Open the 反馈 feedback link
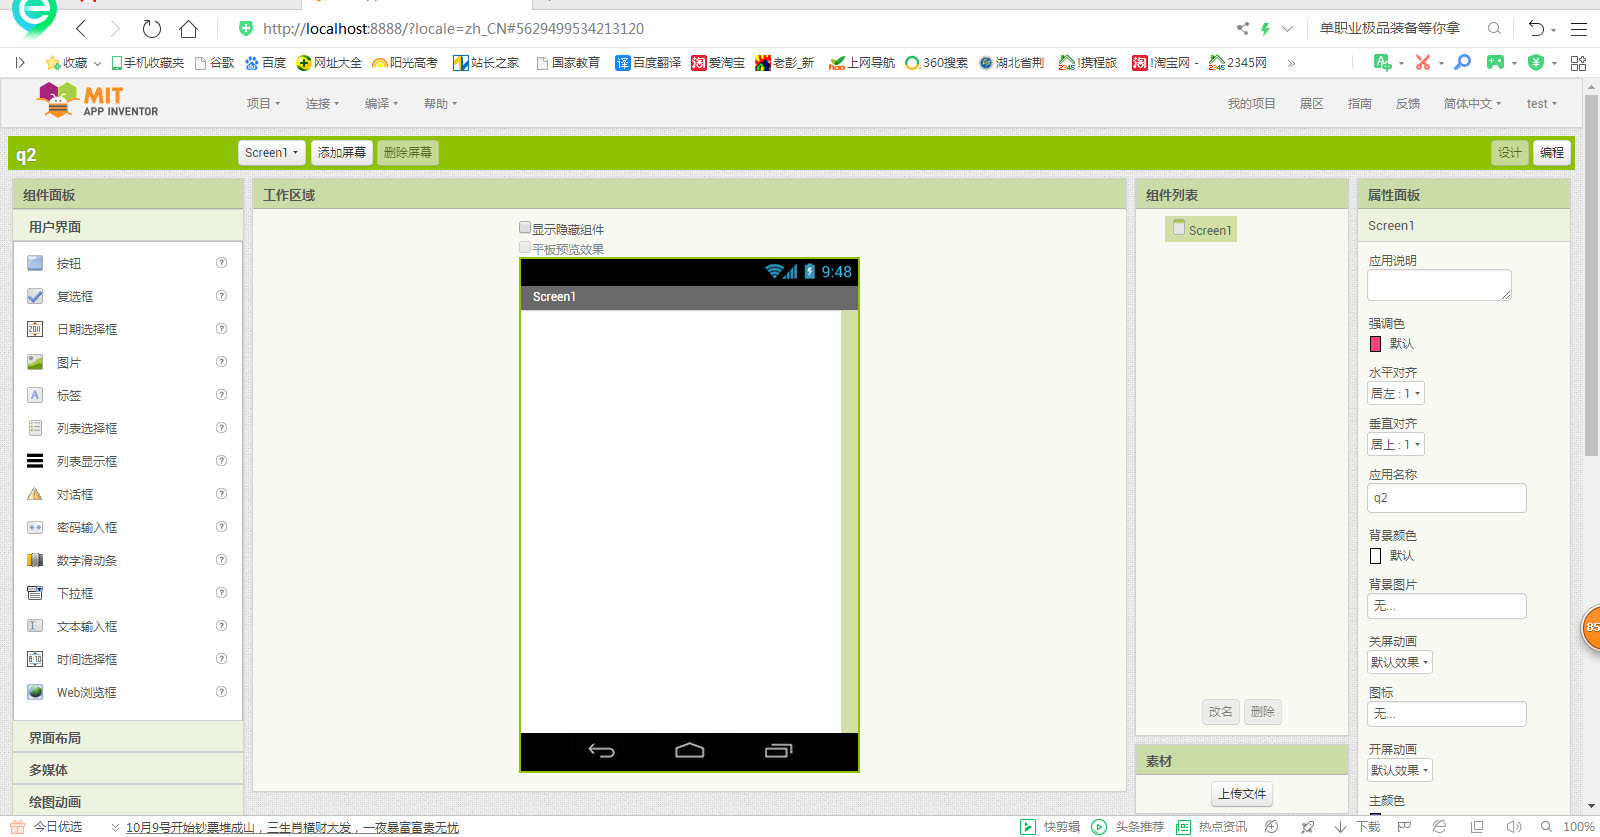1600x837 pixels. pyautogui.click(x=1408, y=104)
